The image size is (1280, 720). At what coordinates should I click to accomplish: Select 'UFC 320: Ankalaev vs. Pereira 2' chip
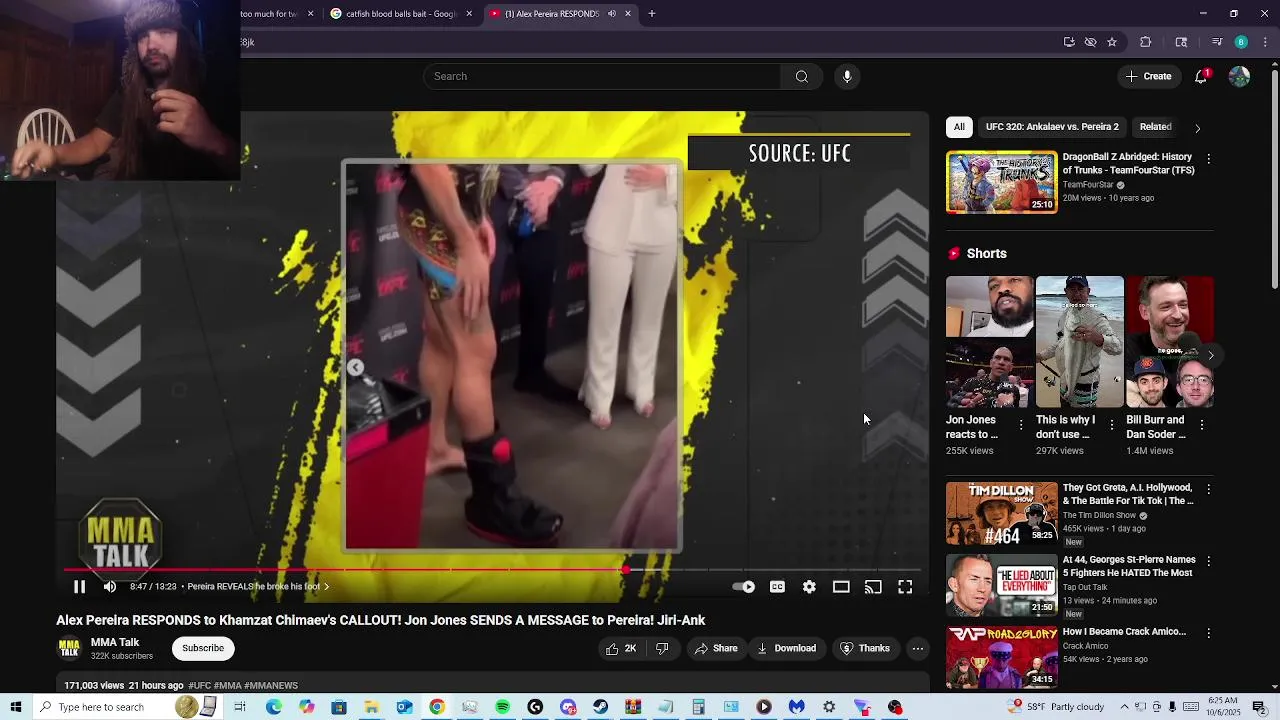click(1052, 127)
